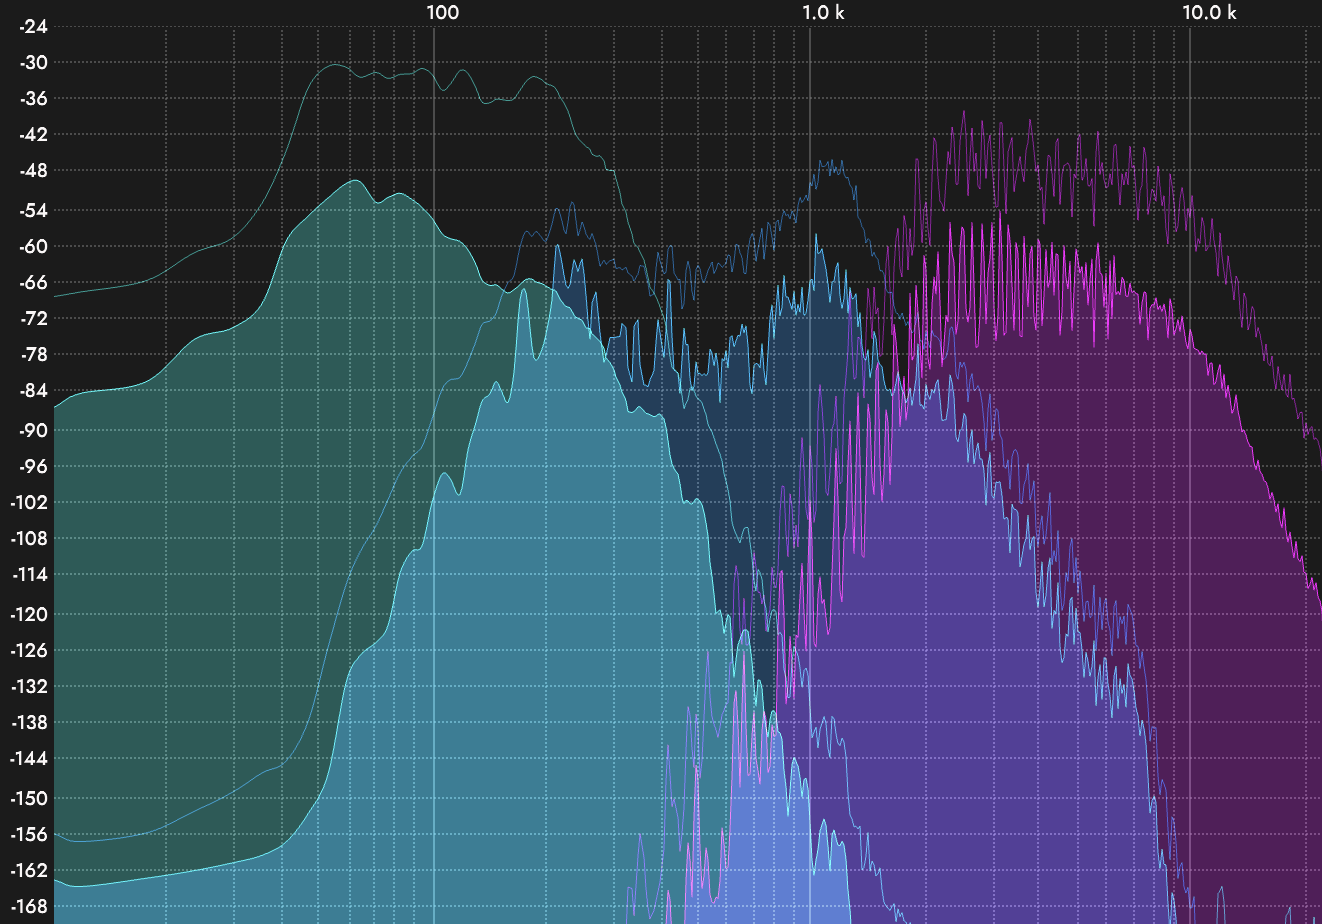The width and height of the screenshot is (1322, 924).
Task: Click the -36 dB level marker
Action: (33, 98)
